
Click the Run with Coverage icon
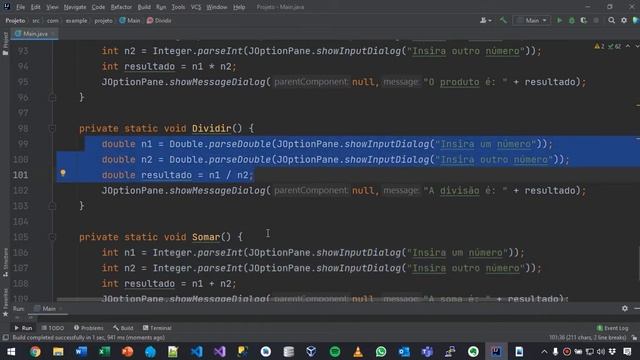click(584, 20)
